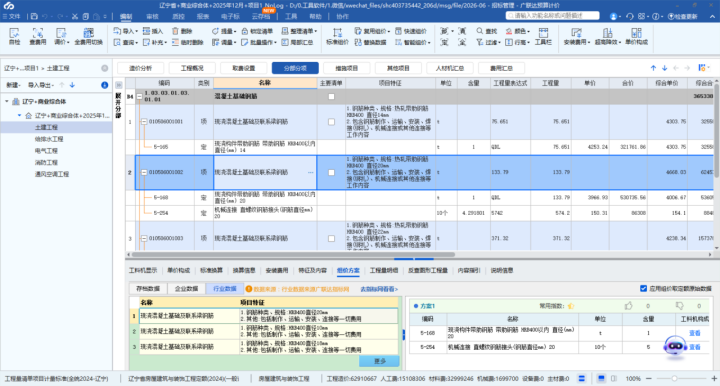Click the cut scissors icon

pos(74,16)
